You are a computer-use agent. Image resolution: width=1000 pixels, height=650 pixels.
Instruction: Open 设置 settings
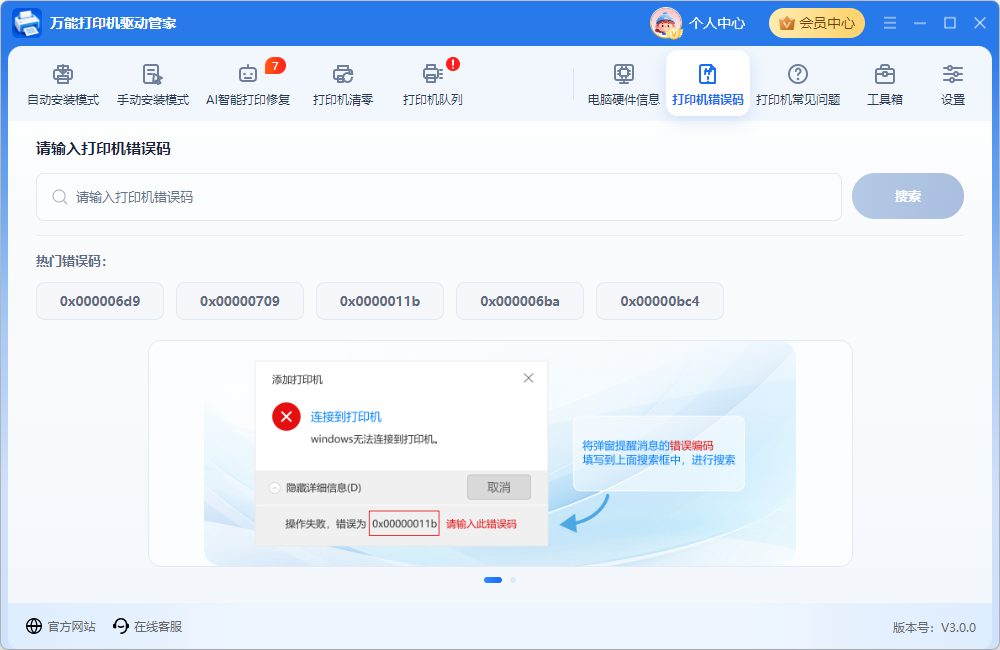953,84
